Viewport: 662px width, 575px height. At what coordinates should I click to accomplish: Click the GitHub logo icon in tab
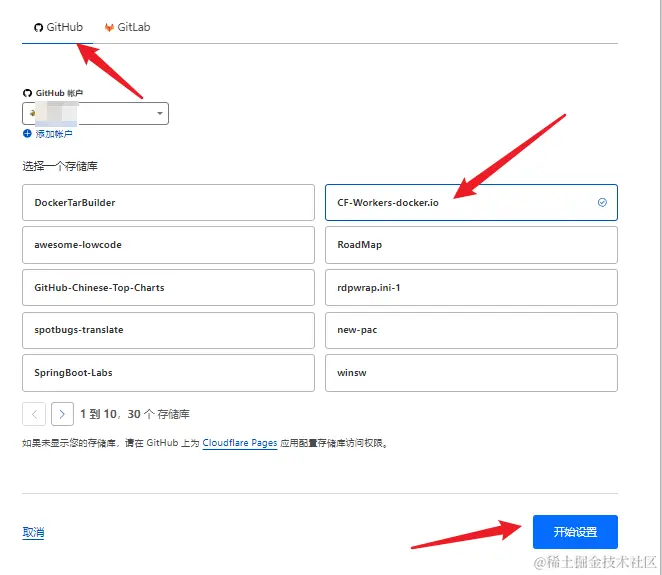(x=38, y=28)
